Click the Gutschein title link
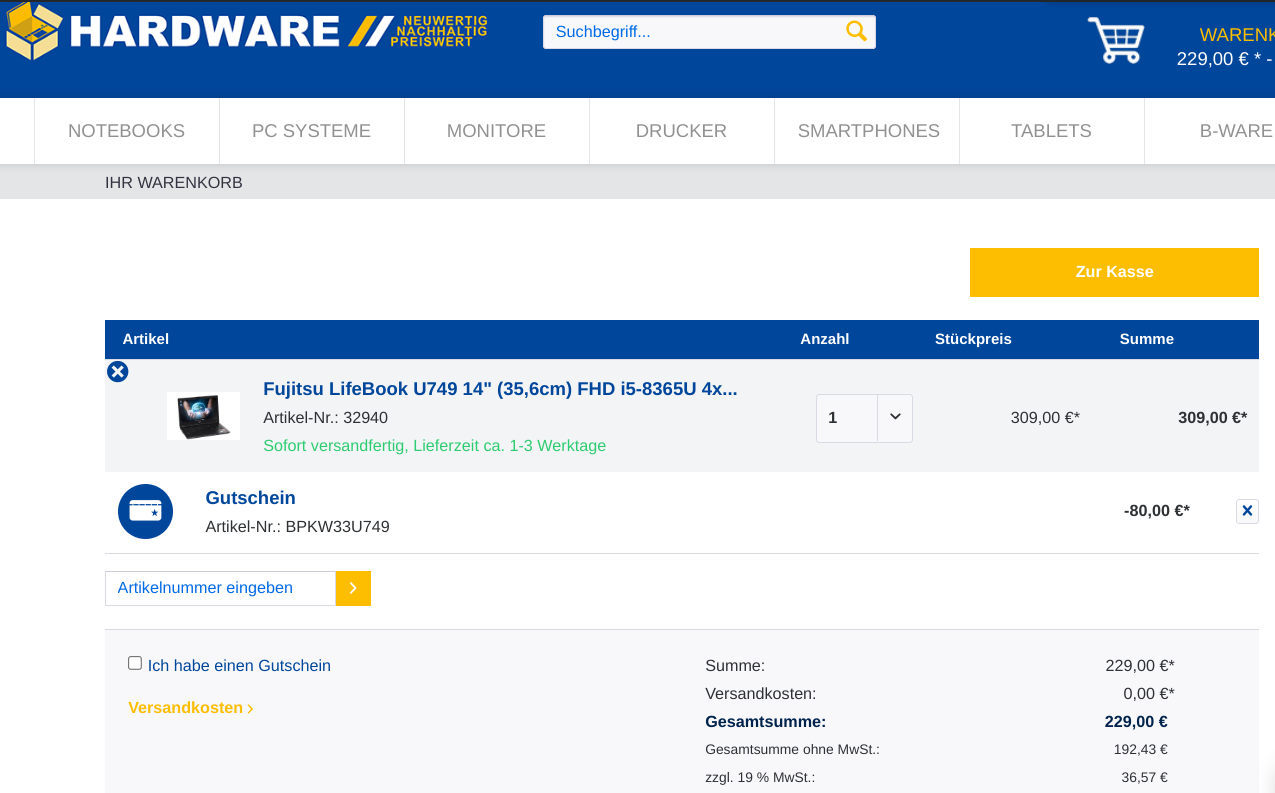The width and height of the screenshot is (1275, 793). pos(250,498)
